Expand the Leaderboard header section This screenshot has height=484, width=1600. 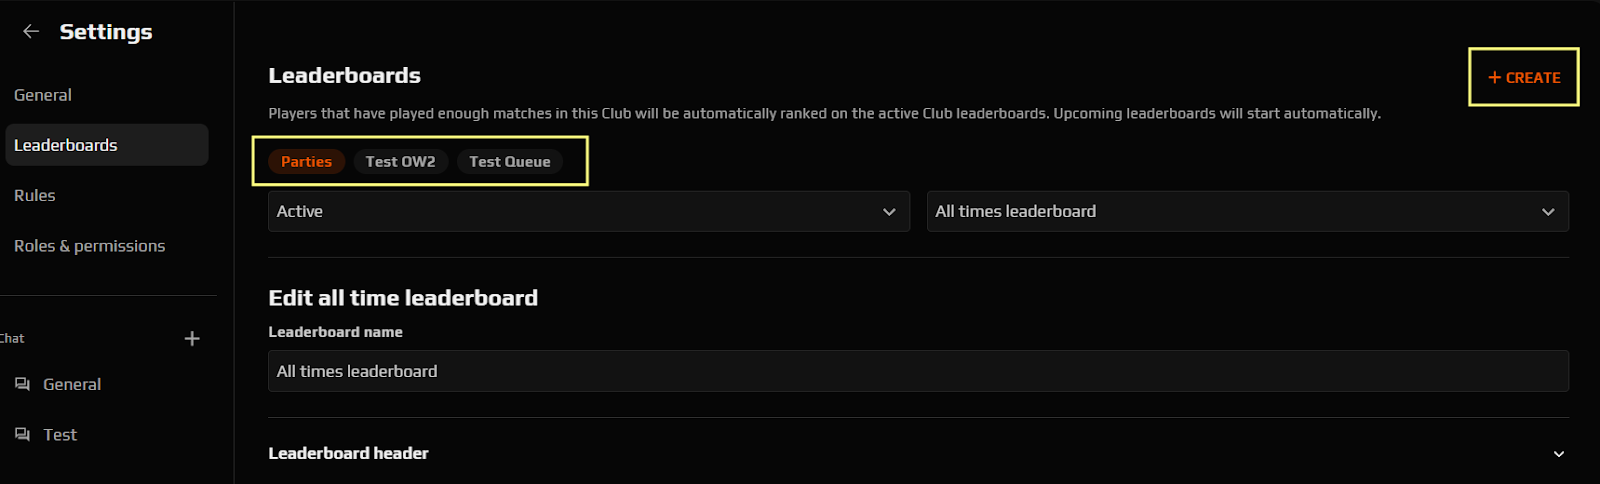pos(918,453)
